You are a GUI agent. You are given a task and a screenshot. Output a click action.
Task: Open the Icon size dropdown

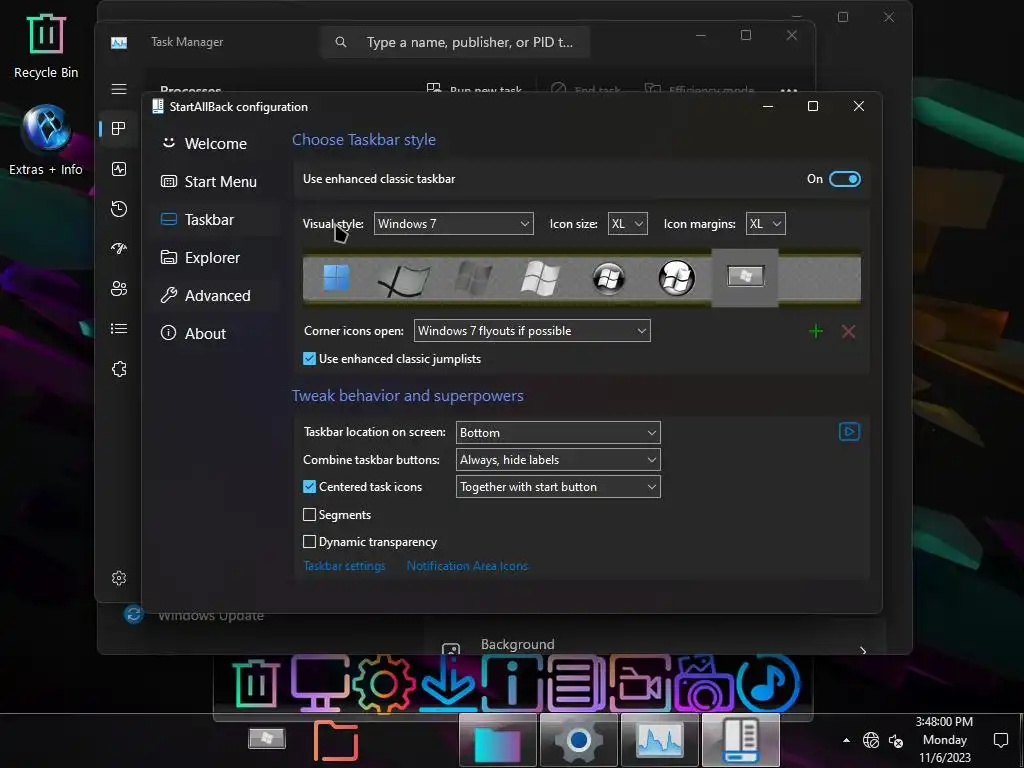coord(628,223)
